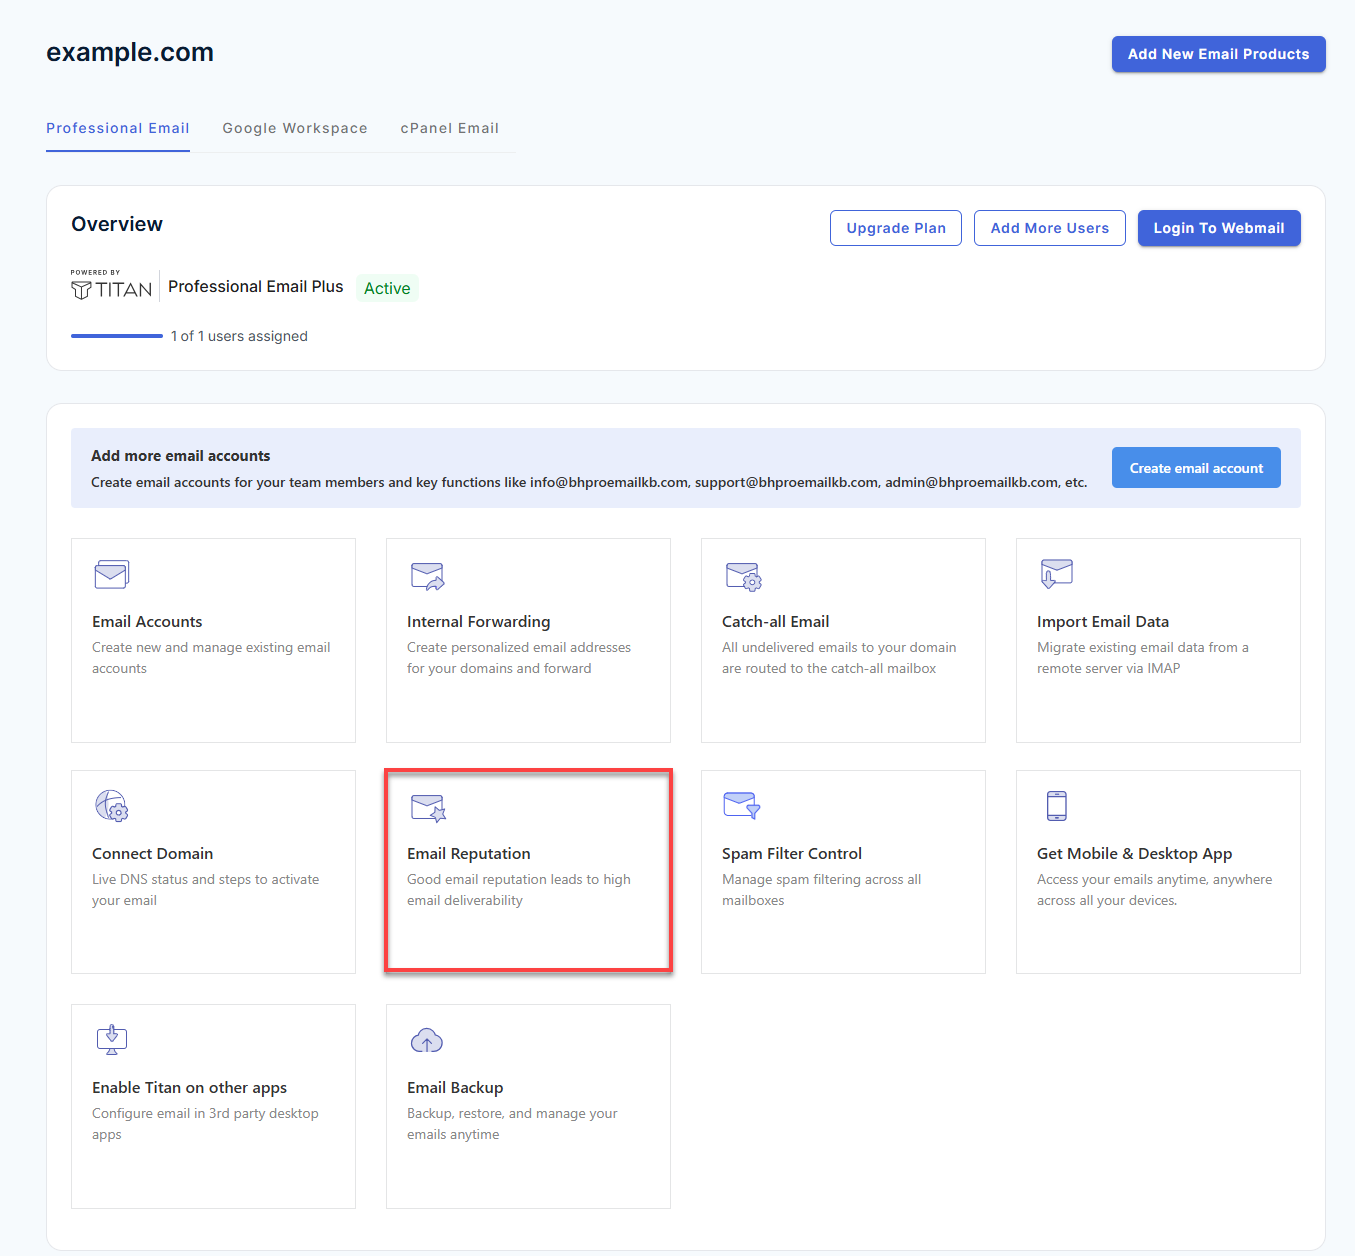Viewport: 1355px width, 1256px height.
Task: Open Get Mobile & Desktop App title
Action: [x=1134, y=854]
